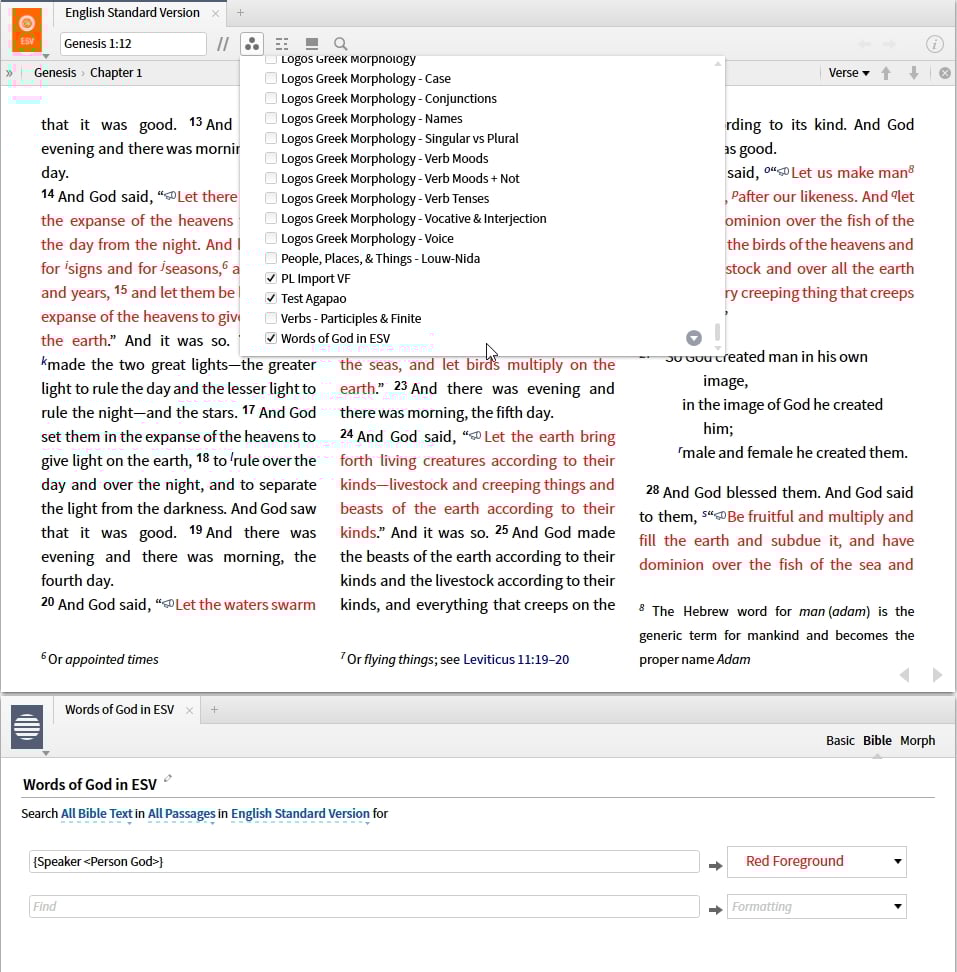Switch to Words of God in ESV tab
Viewport: 957px width, 972px height.
(x=119, y=710)
